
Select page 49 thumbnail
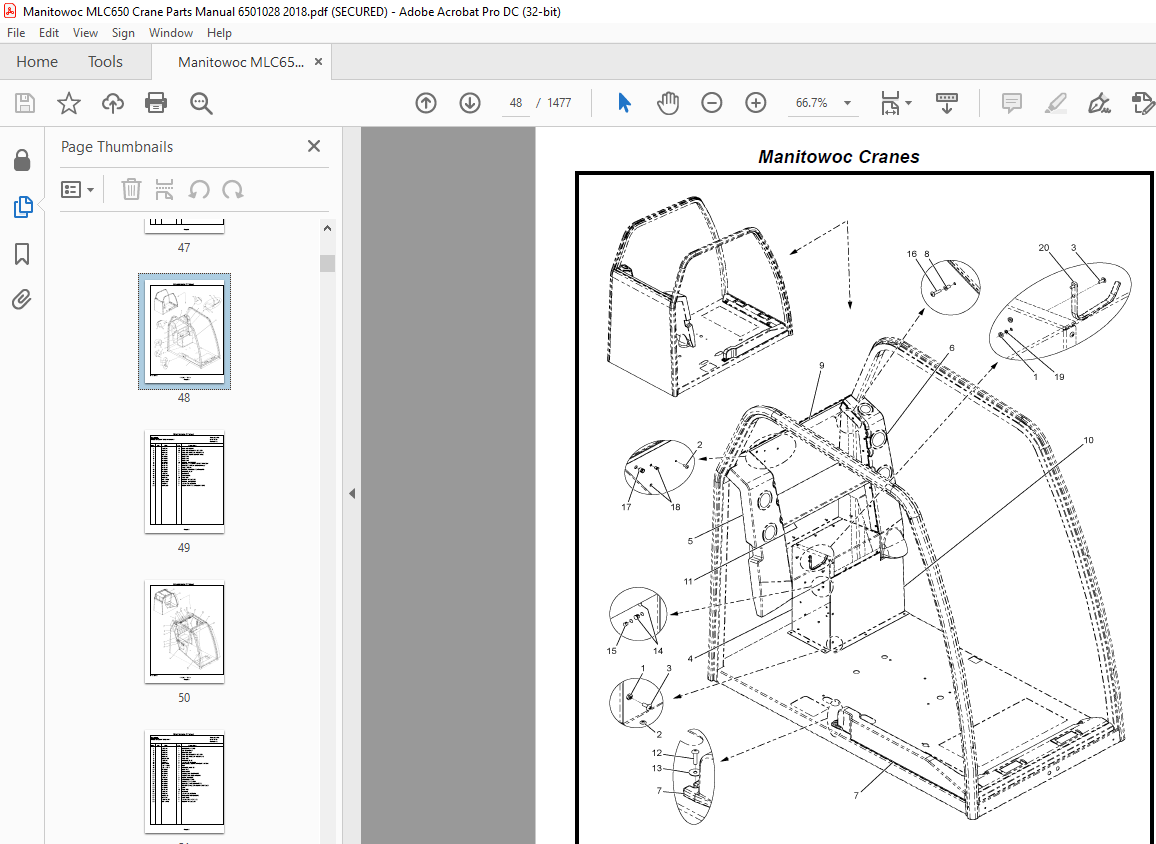click(184, 481)
